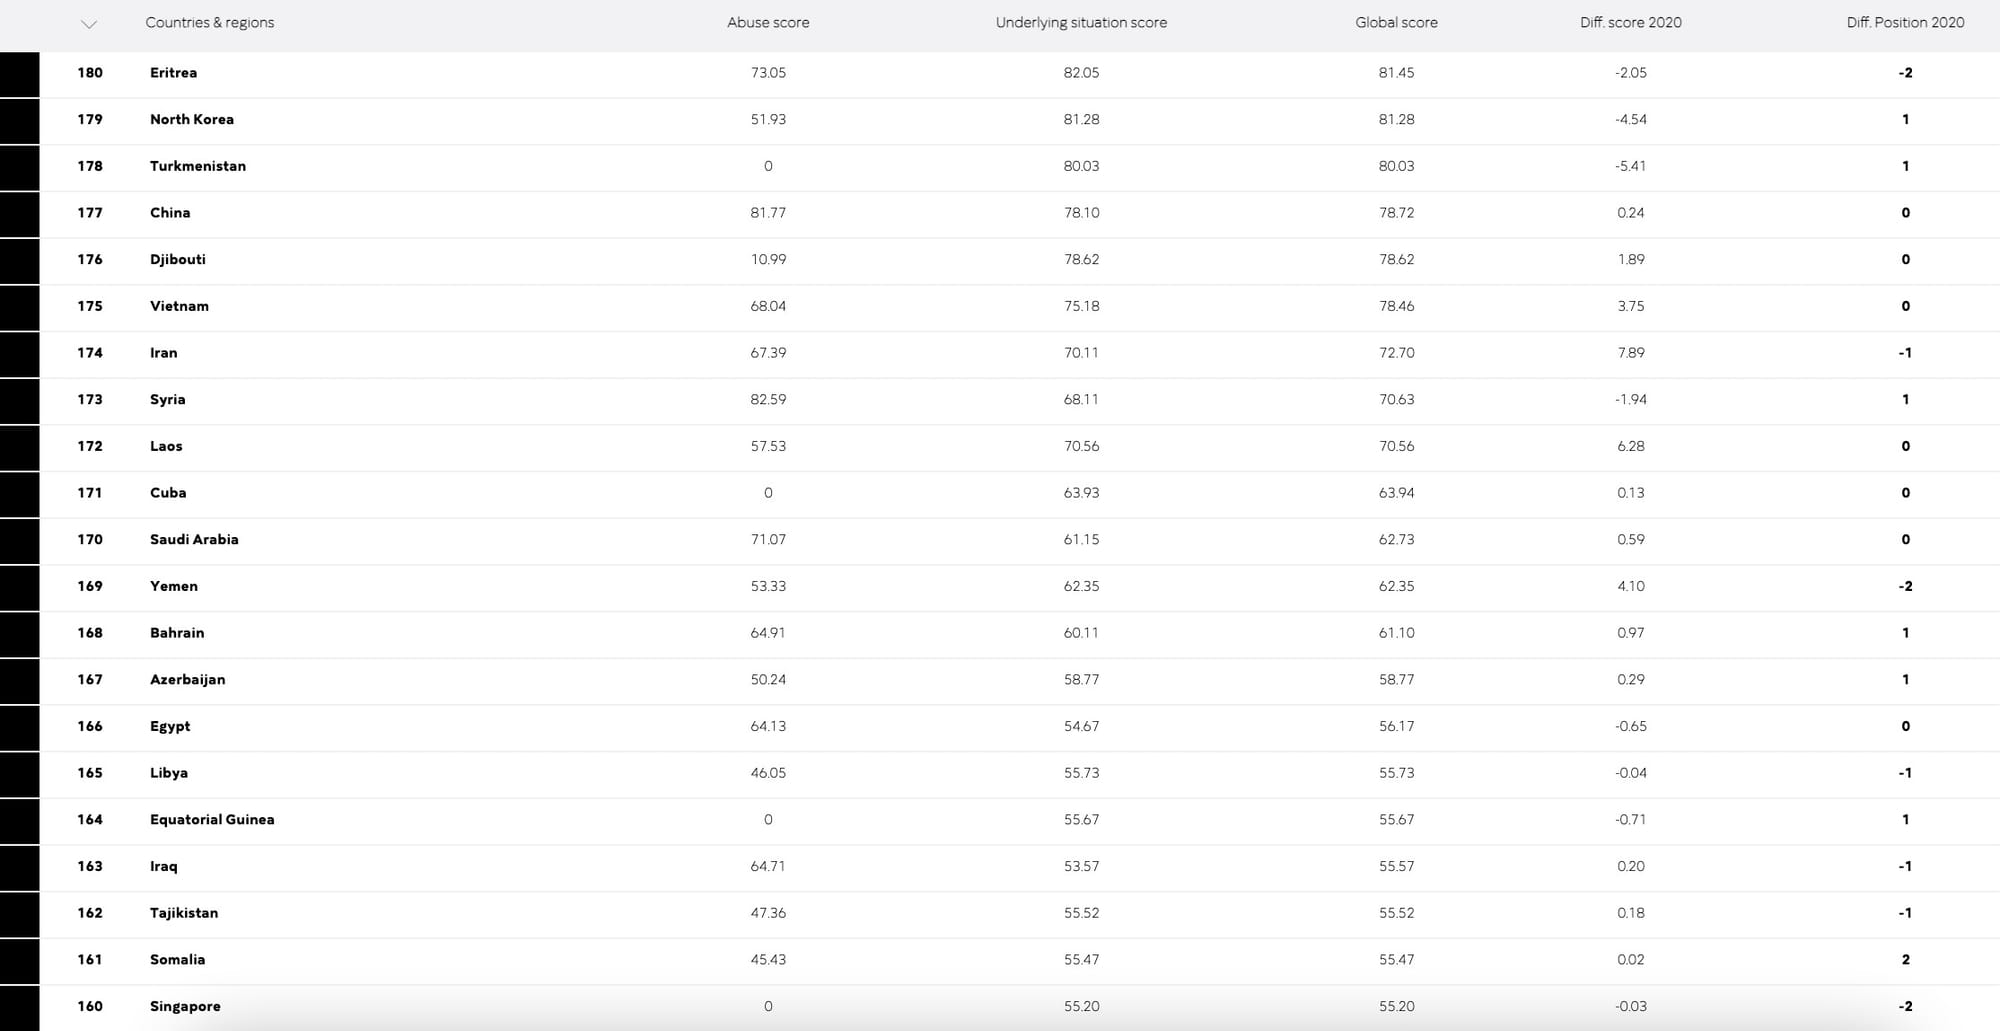Click the sort chevron in the rank header

pos(89,24)
